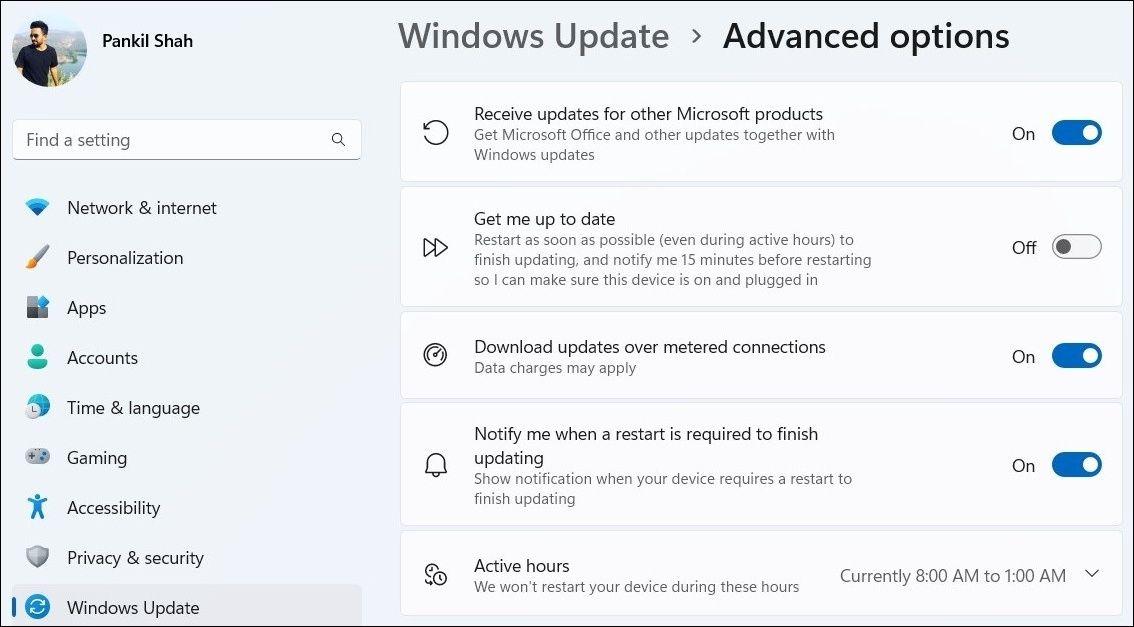Enable the Get me up to date toggle
The image size is (1134, 627).
(x=1076, y=247)
